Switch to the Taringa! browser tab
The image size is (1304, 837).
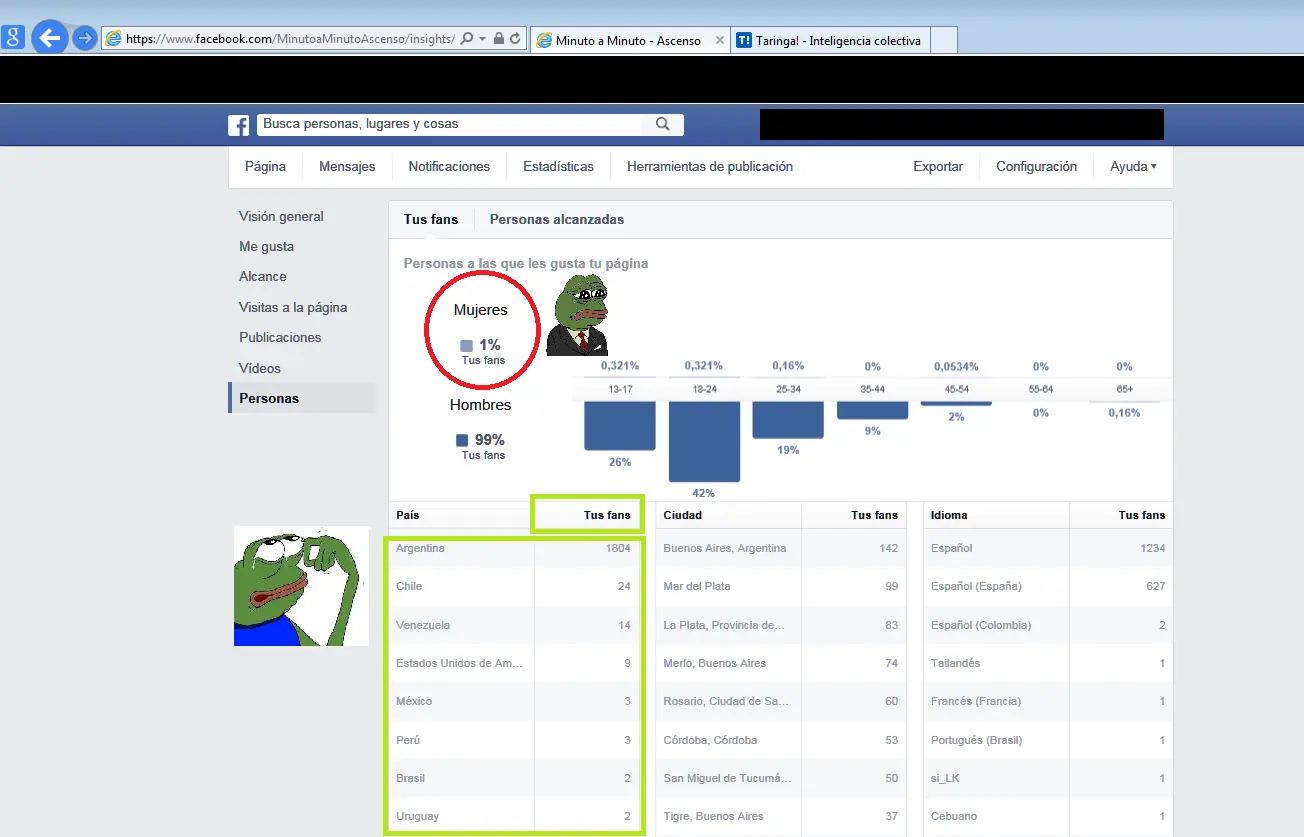click(829, 41)
